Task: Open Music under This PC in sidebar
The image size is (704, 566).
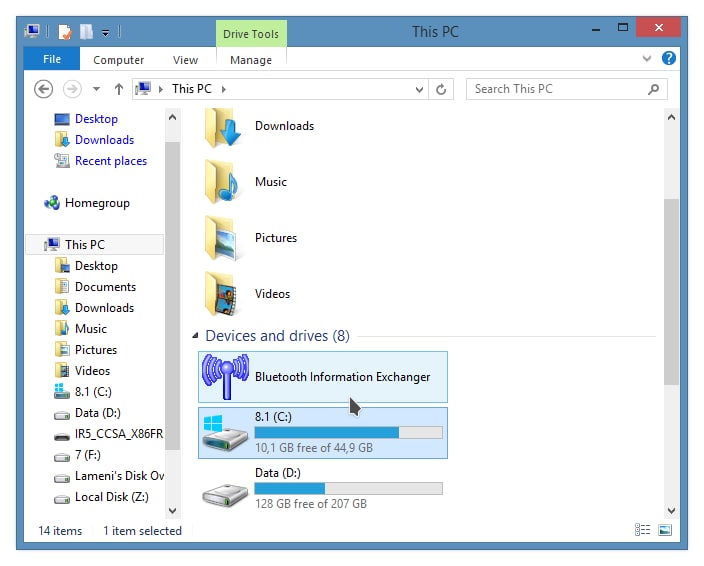Action: (91, 329)
